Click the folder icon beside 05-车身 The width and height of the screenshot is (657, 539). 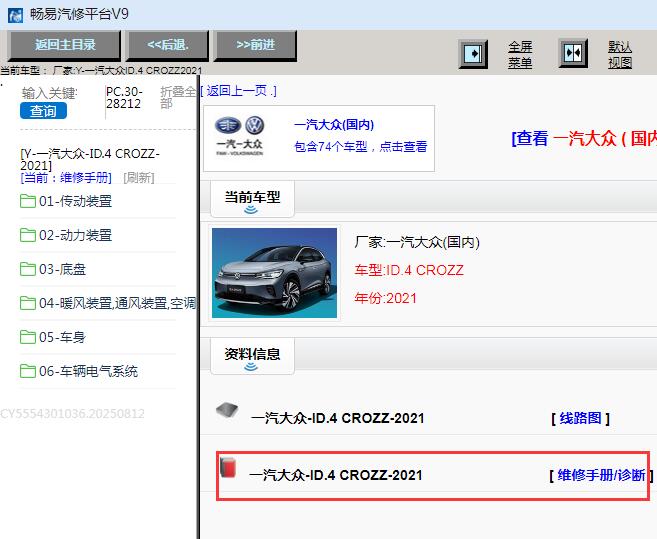[x=28, y=337]
